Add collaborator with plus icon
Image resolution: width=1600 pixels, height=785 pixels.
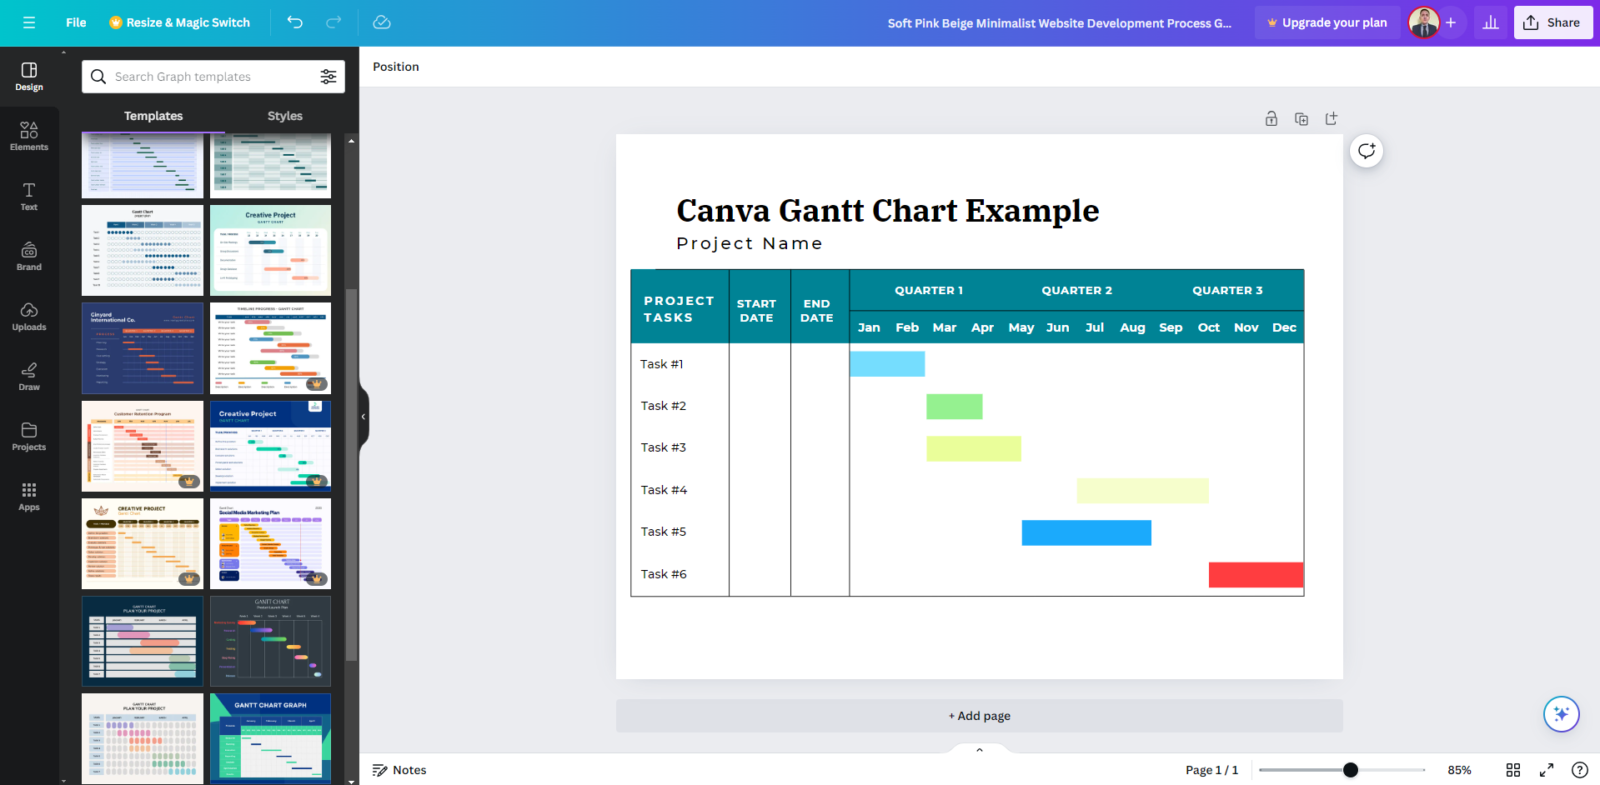pos(1451,22)
